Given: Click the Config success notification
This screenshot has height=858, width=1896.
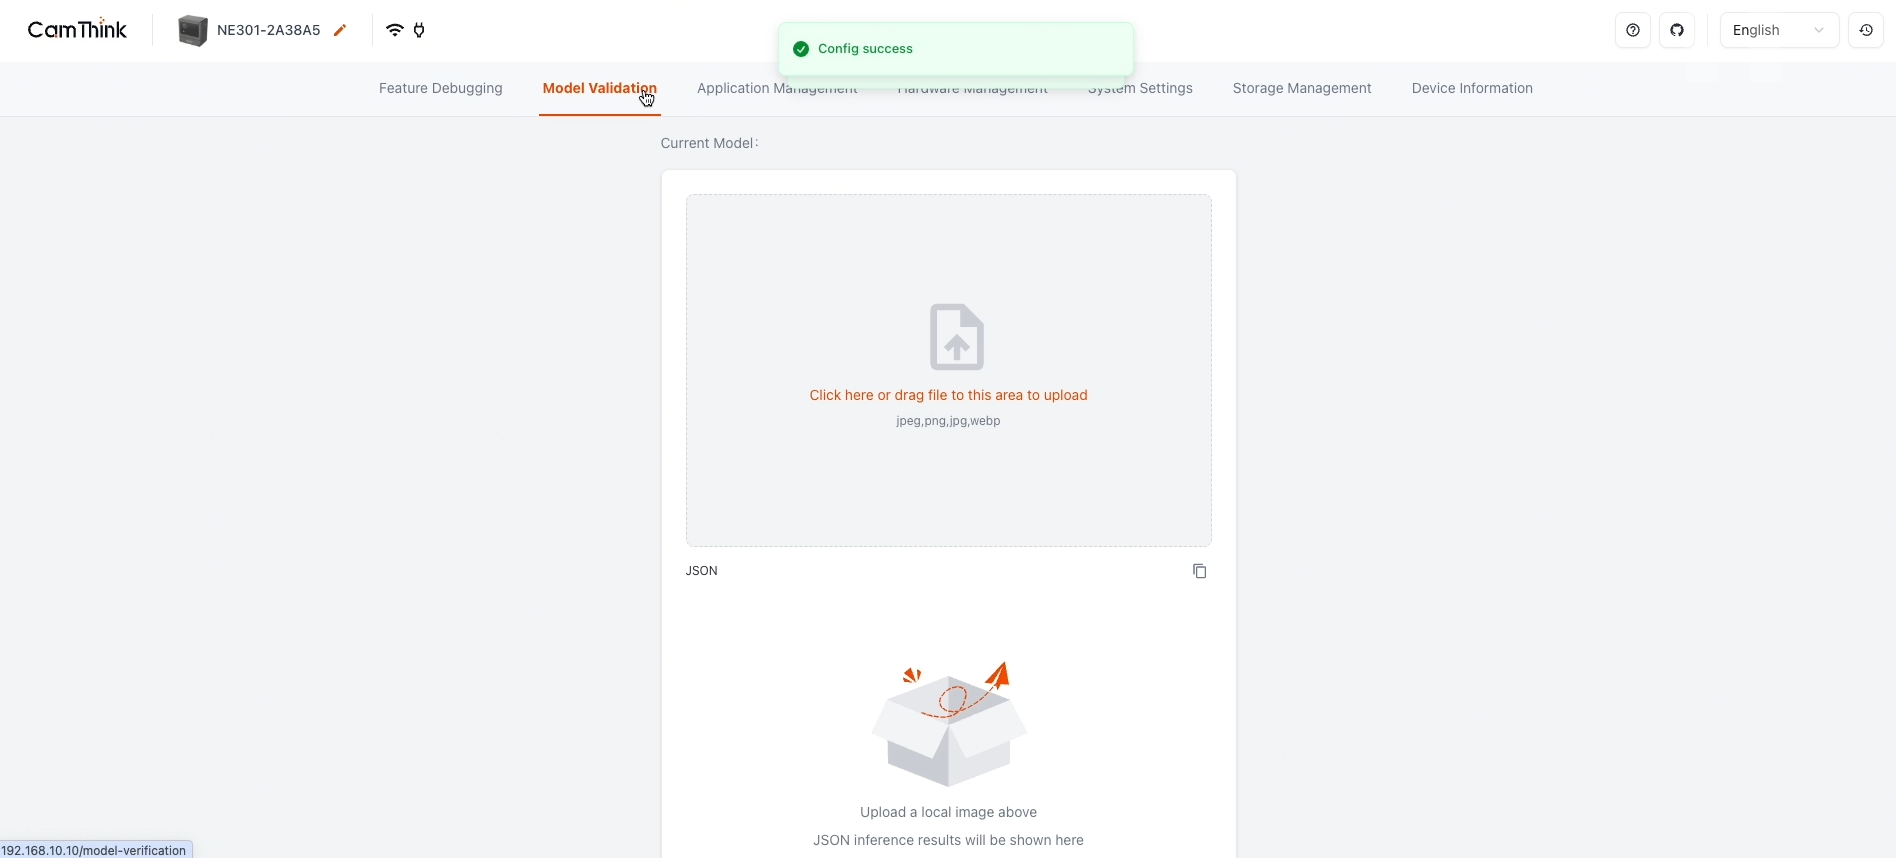Looking at the screenshot, I should point(955,49).
